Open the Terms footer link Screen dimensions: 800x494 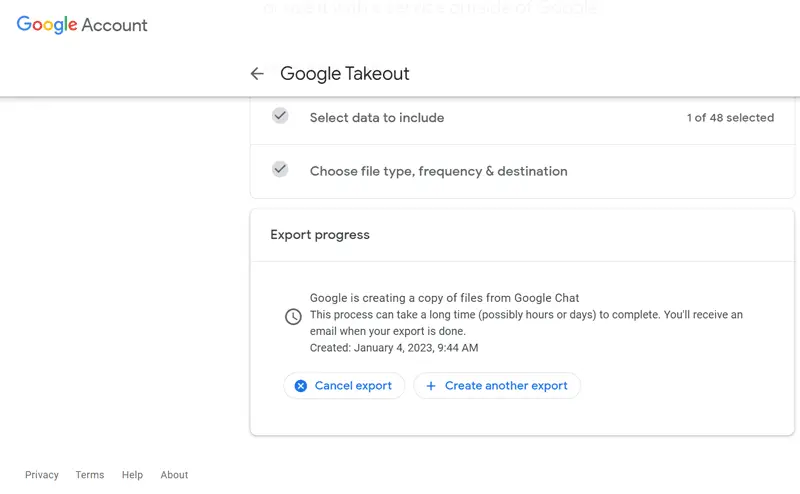pos(90,475)
